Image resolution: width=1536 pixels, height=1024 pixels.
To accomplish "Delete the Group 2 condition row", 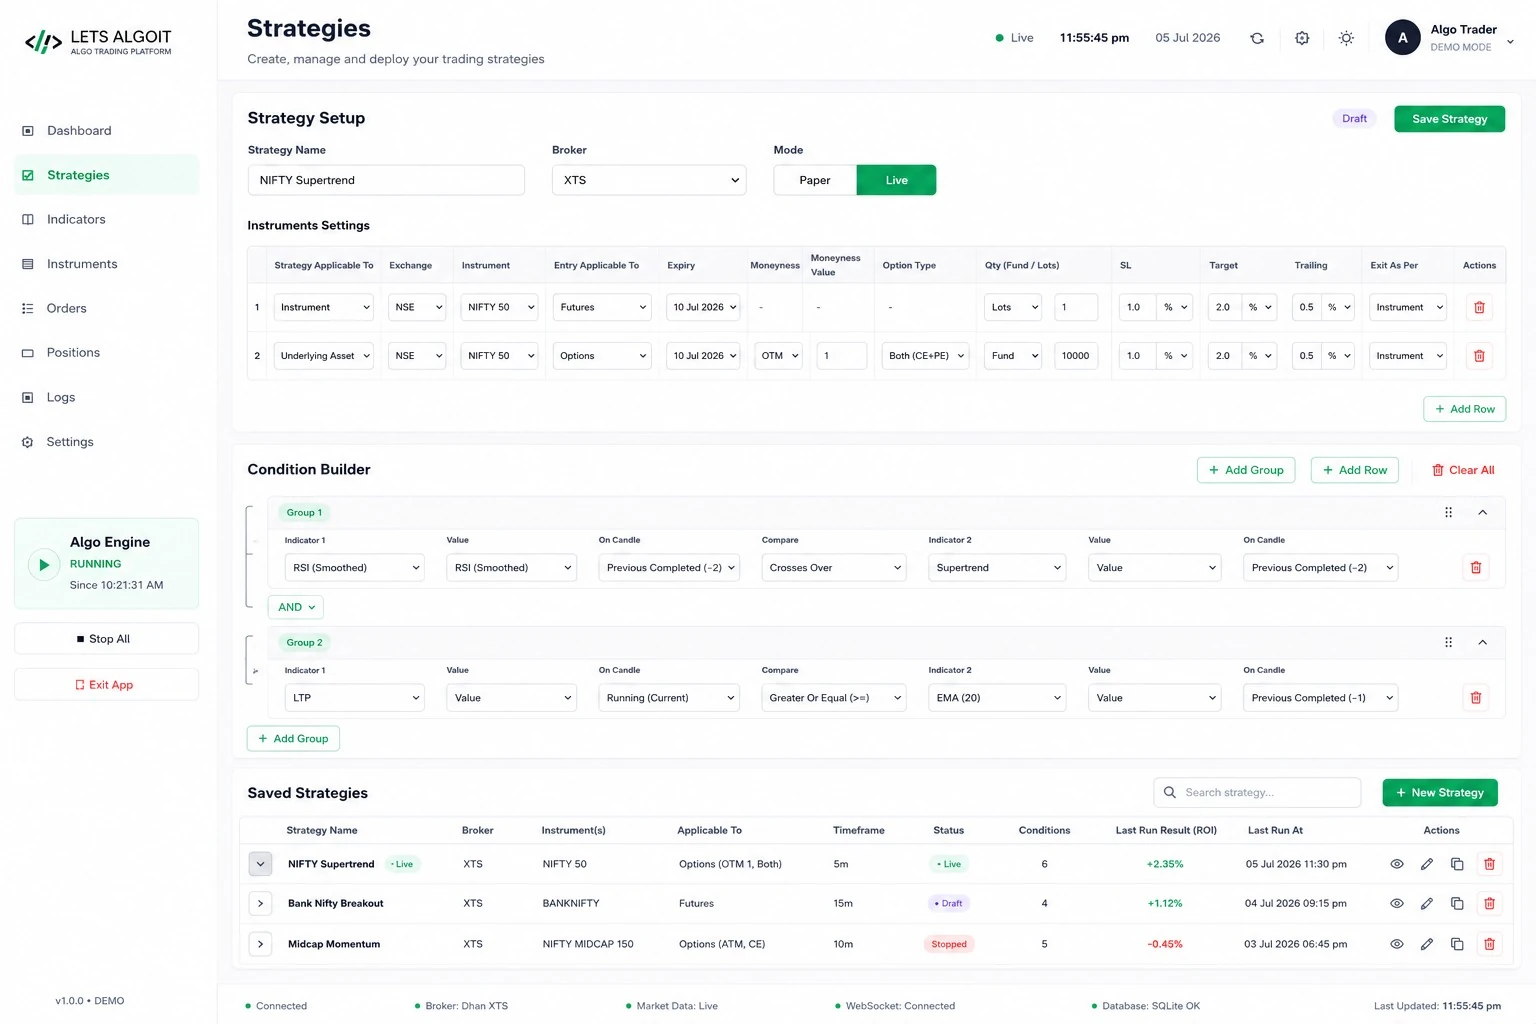I will pyautogui.click(x=1475, y=698).
